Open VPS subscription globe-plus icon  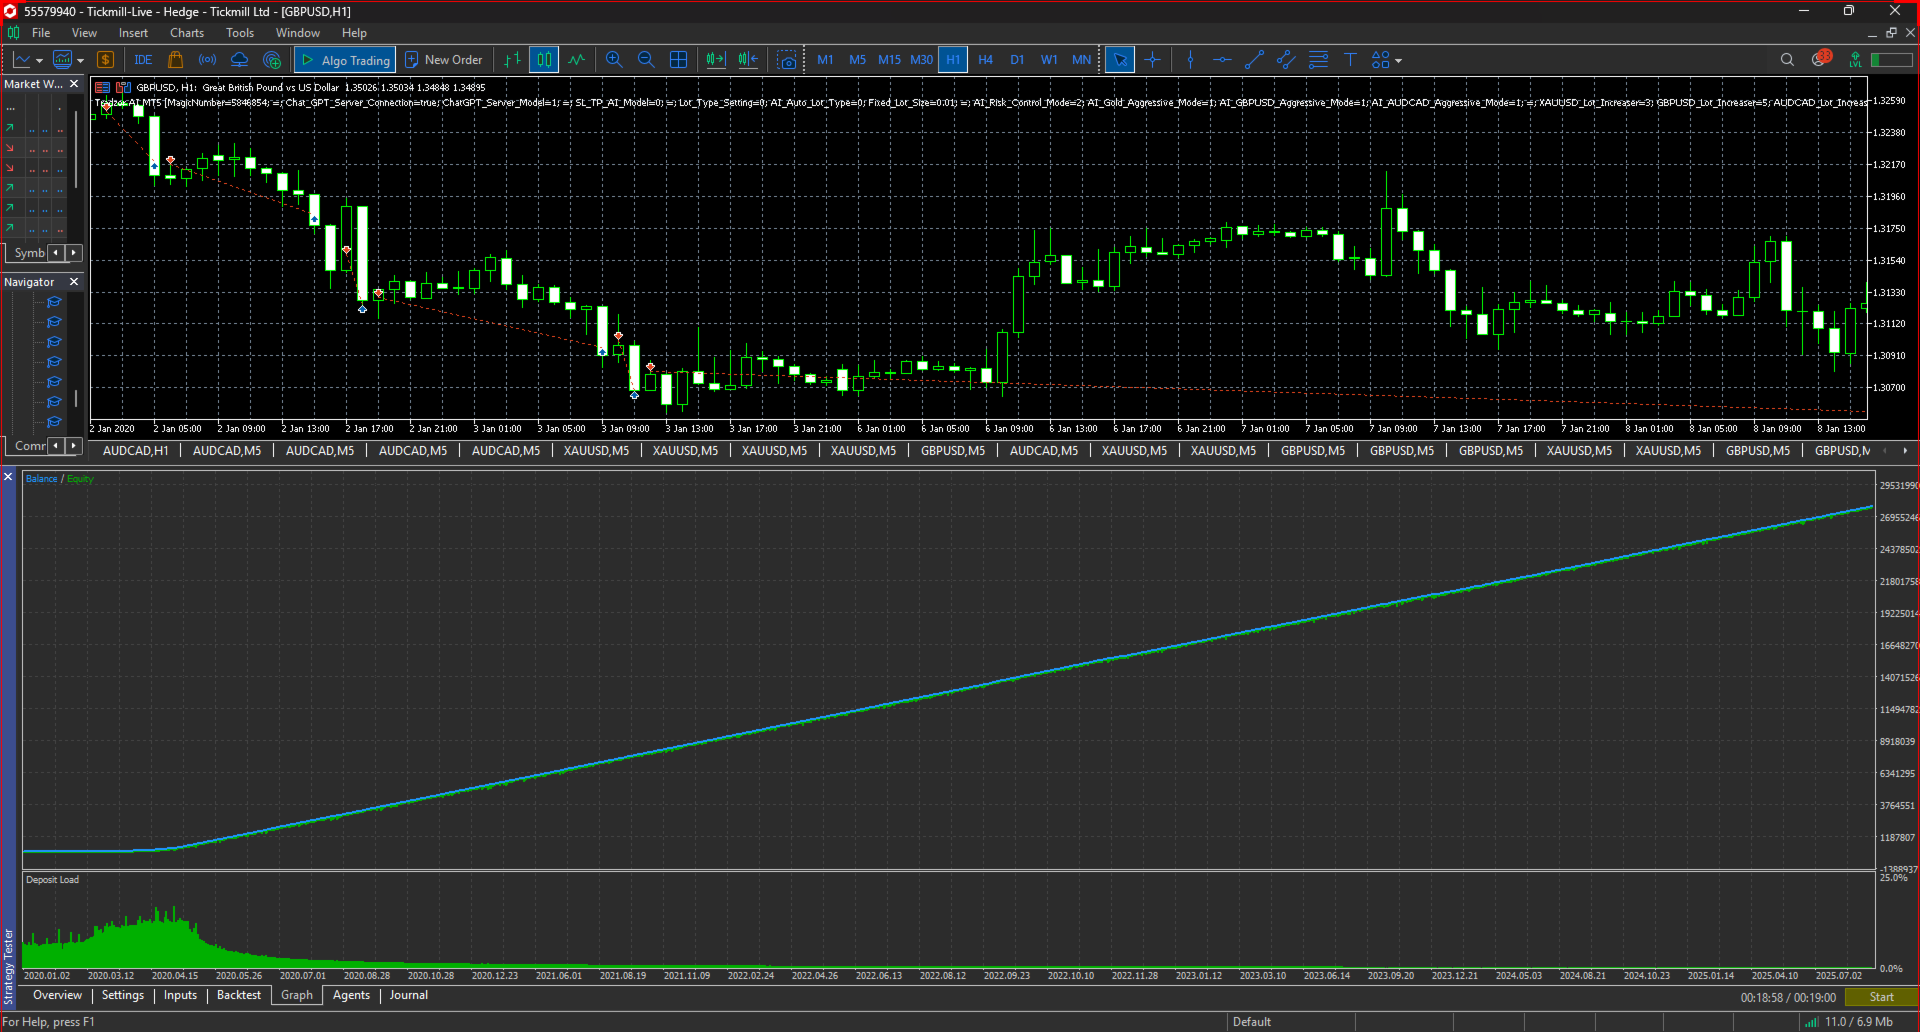tap(272, 60)
